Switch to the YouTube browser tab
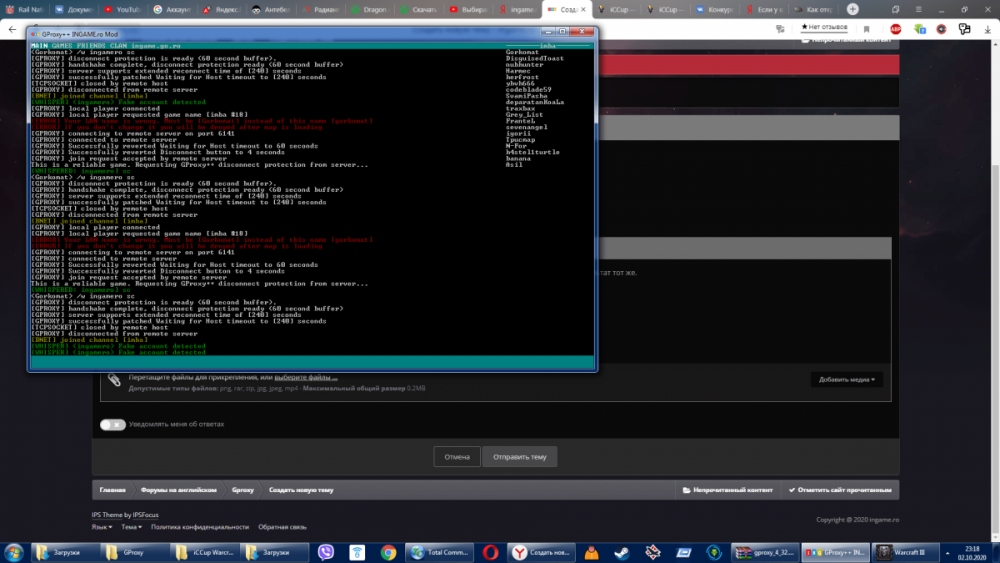This screenshot has height=563, width=1000. coord(125,9)
